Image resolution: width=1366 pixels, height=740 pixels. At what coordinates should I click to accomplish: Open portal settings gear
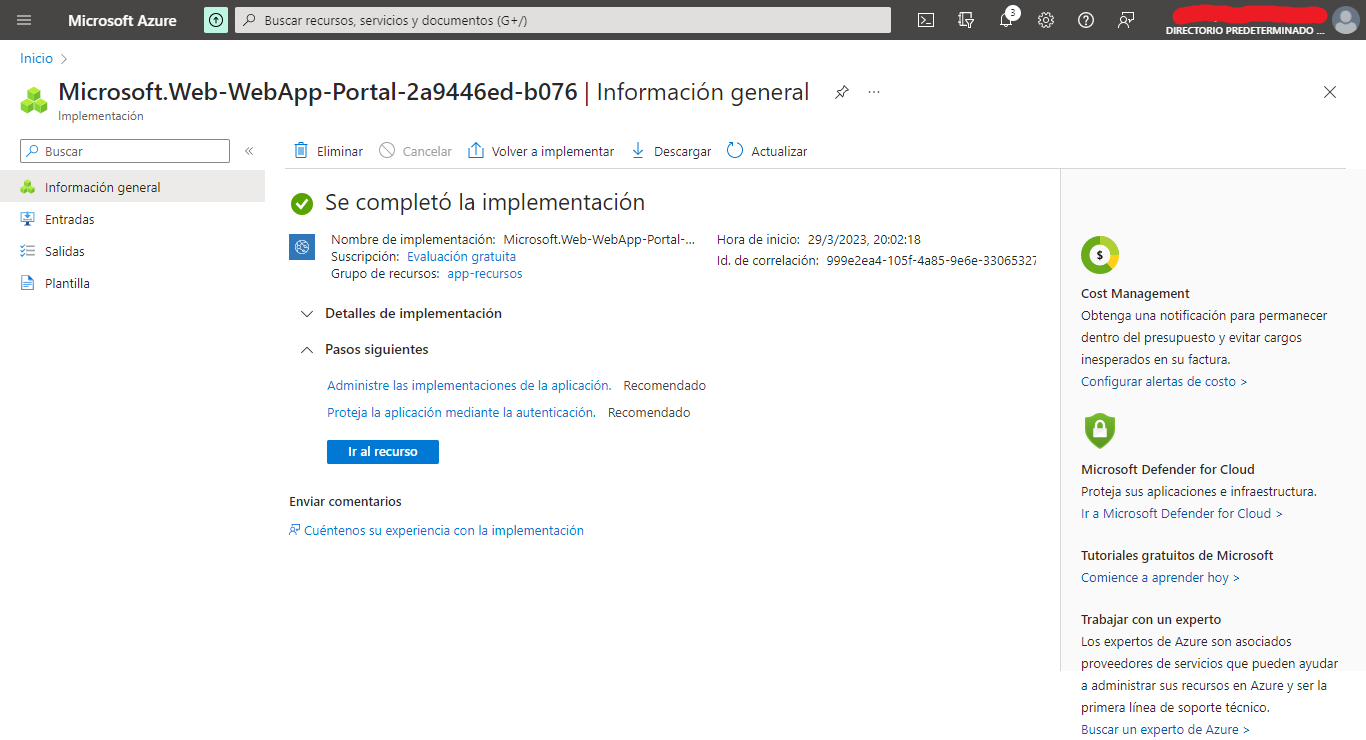pyautogui.click(x=1046, y=20)
